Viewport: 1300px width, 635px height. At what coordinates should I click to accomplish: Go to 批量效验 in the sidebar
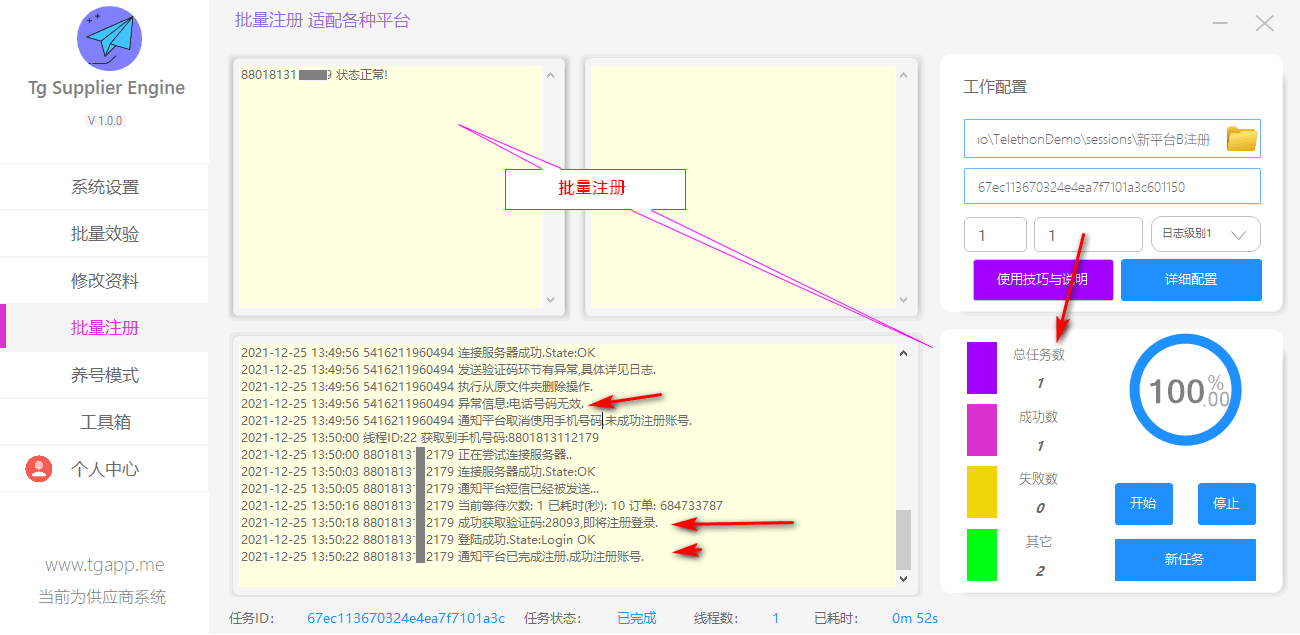tap(105, 234)
